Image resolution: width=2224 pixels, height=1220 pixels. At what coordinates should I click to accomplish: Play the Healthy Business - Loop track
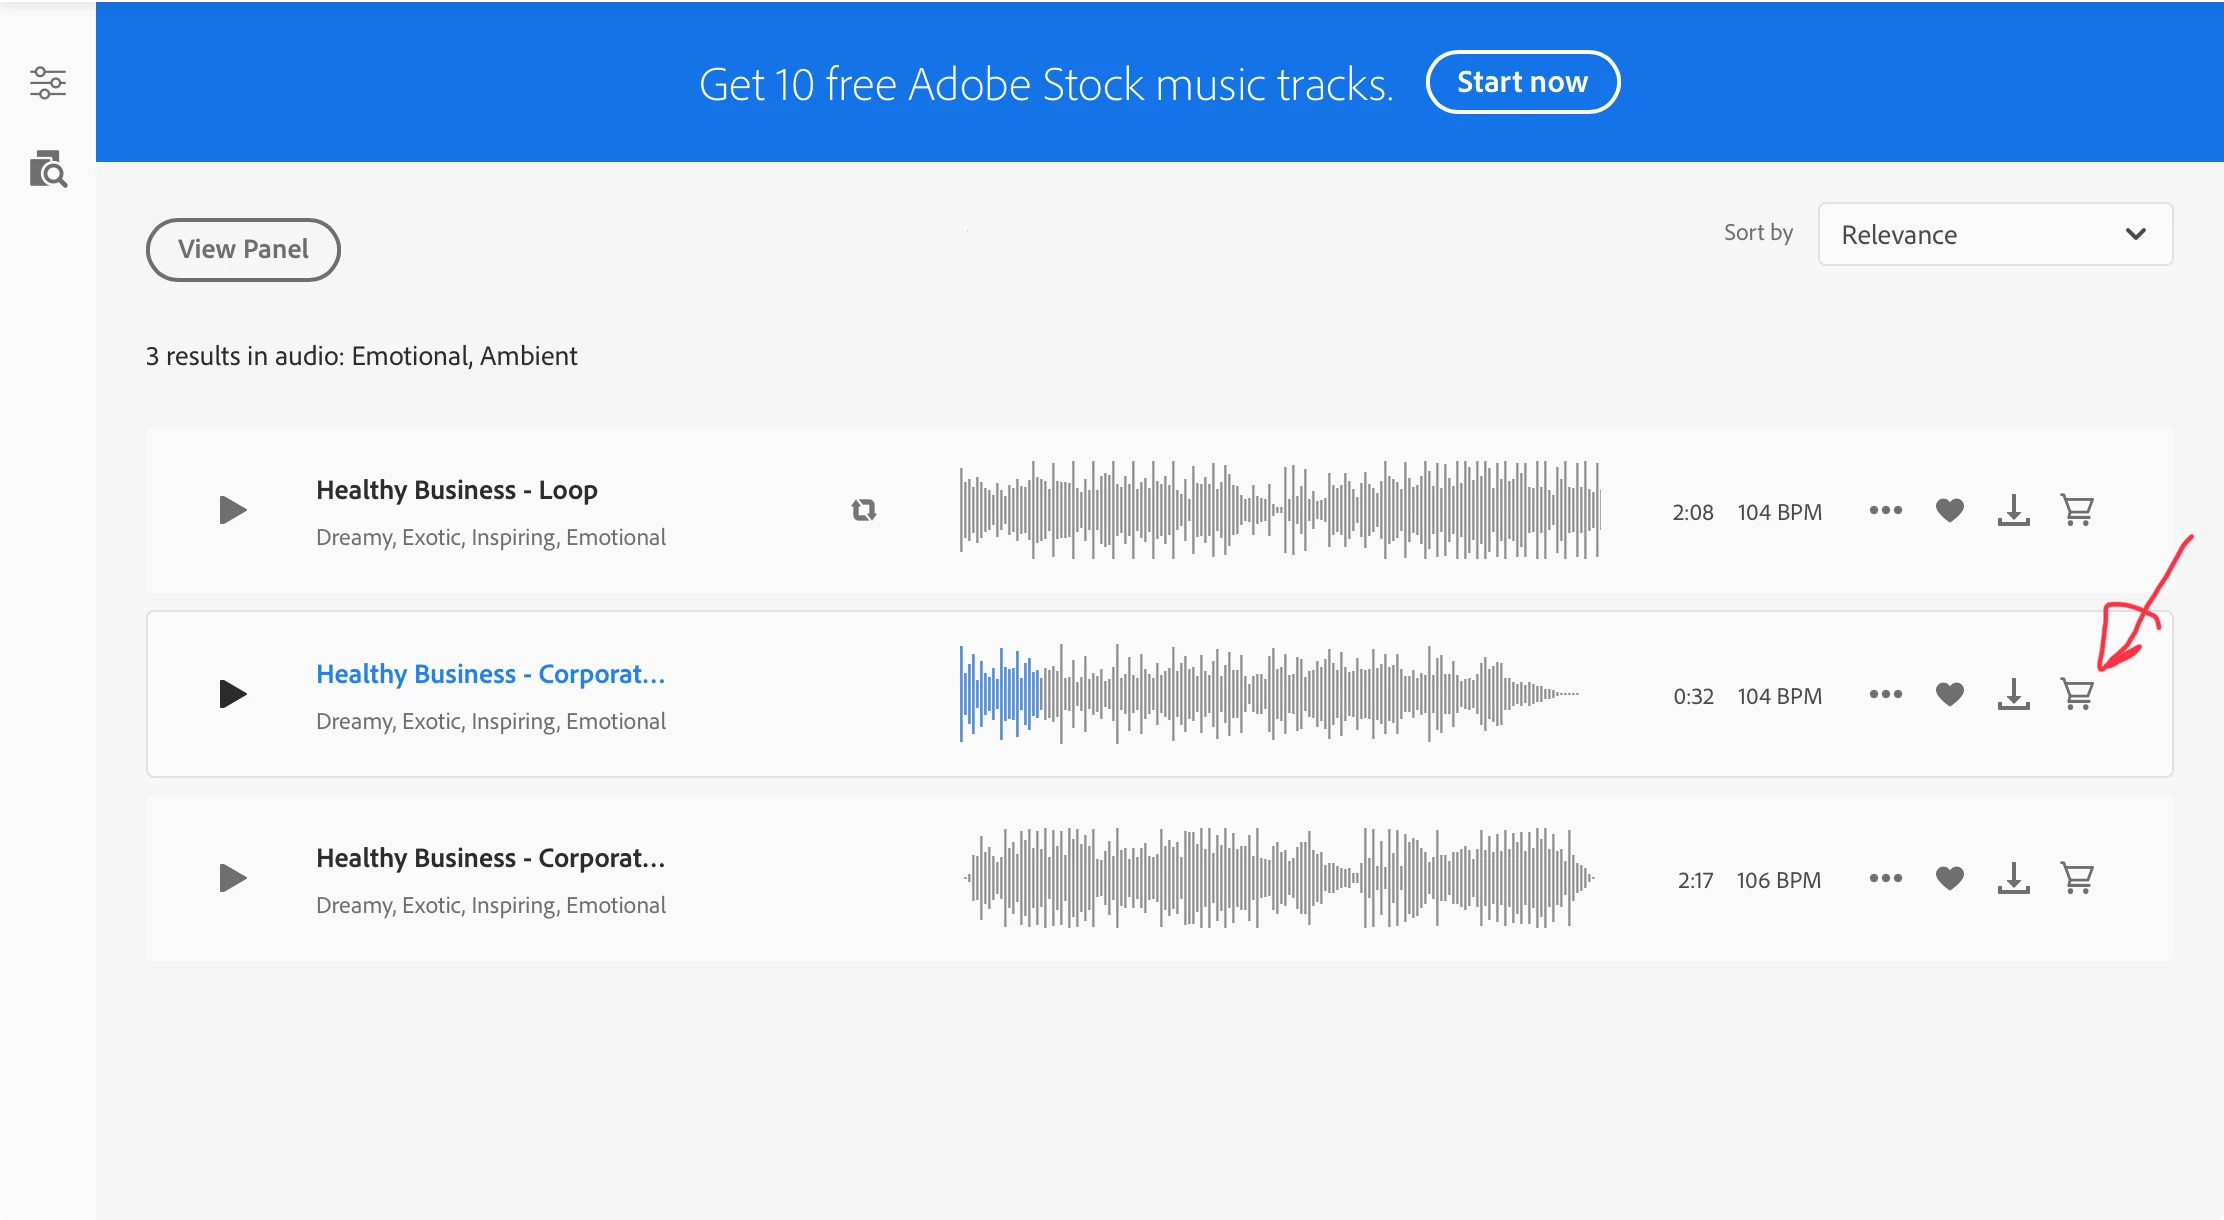point(232,510)
